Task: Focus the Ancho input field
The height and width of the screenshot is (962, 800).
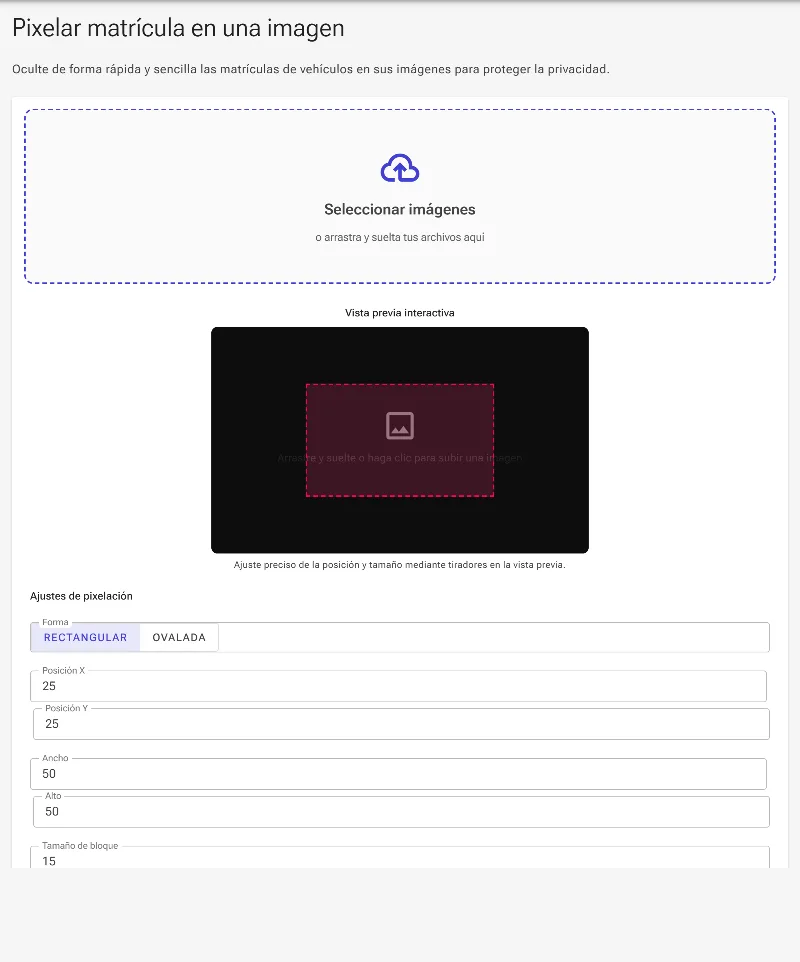Action: click(398, 774)
